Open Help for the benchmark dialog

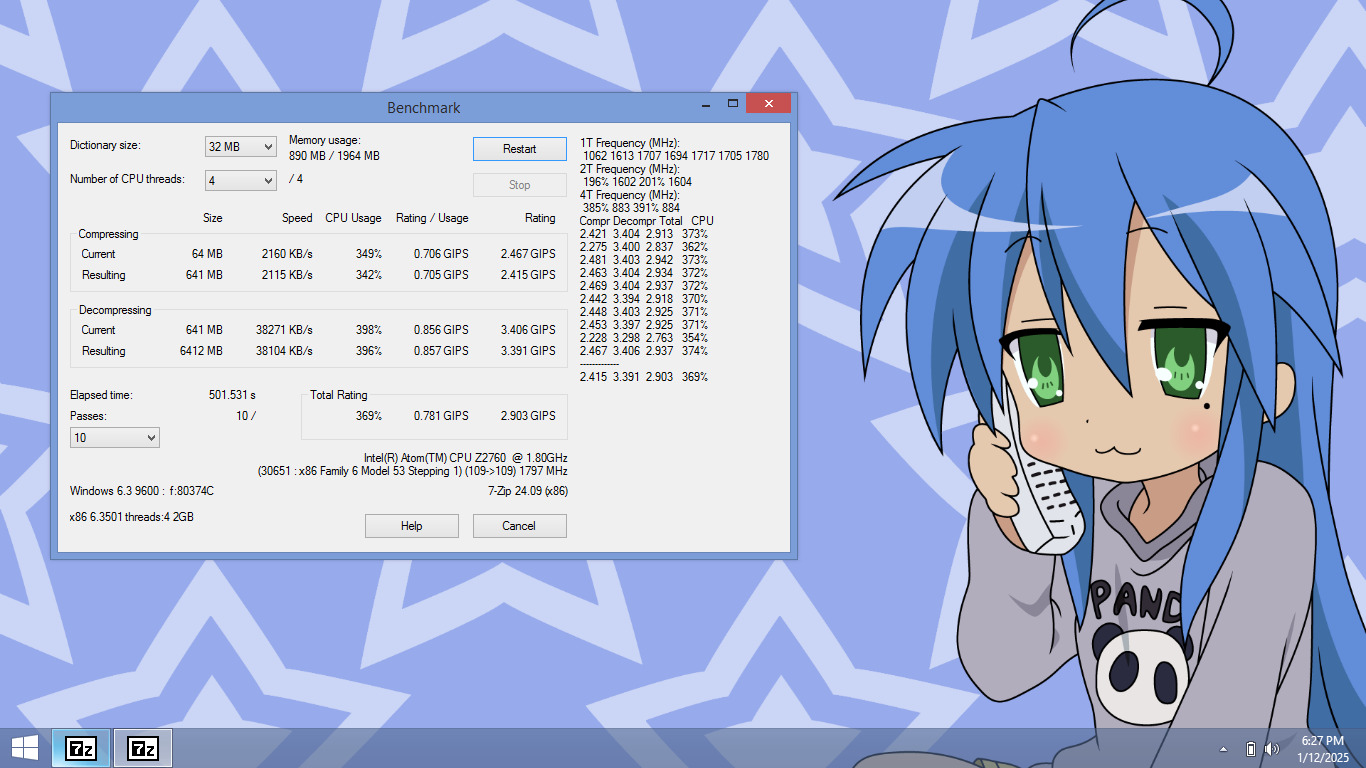coord(412,526)
